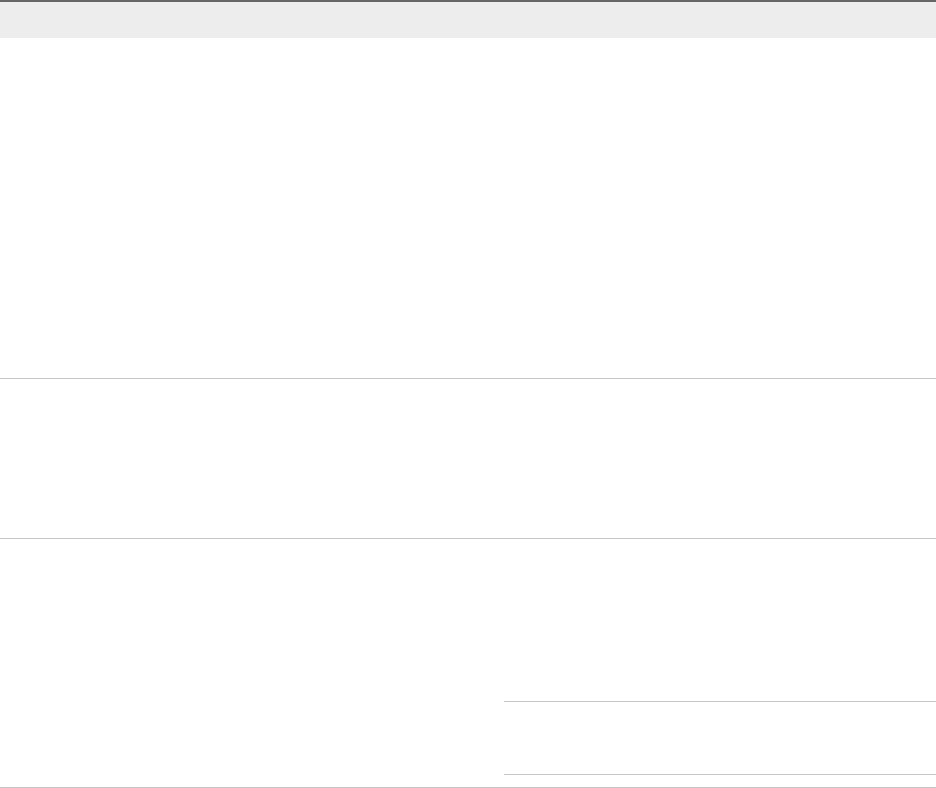Click third row's right area above short lines
This screenshot has height=788, width=936.
coord(720,620)
